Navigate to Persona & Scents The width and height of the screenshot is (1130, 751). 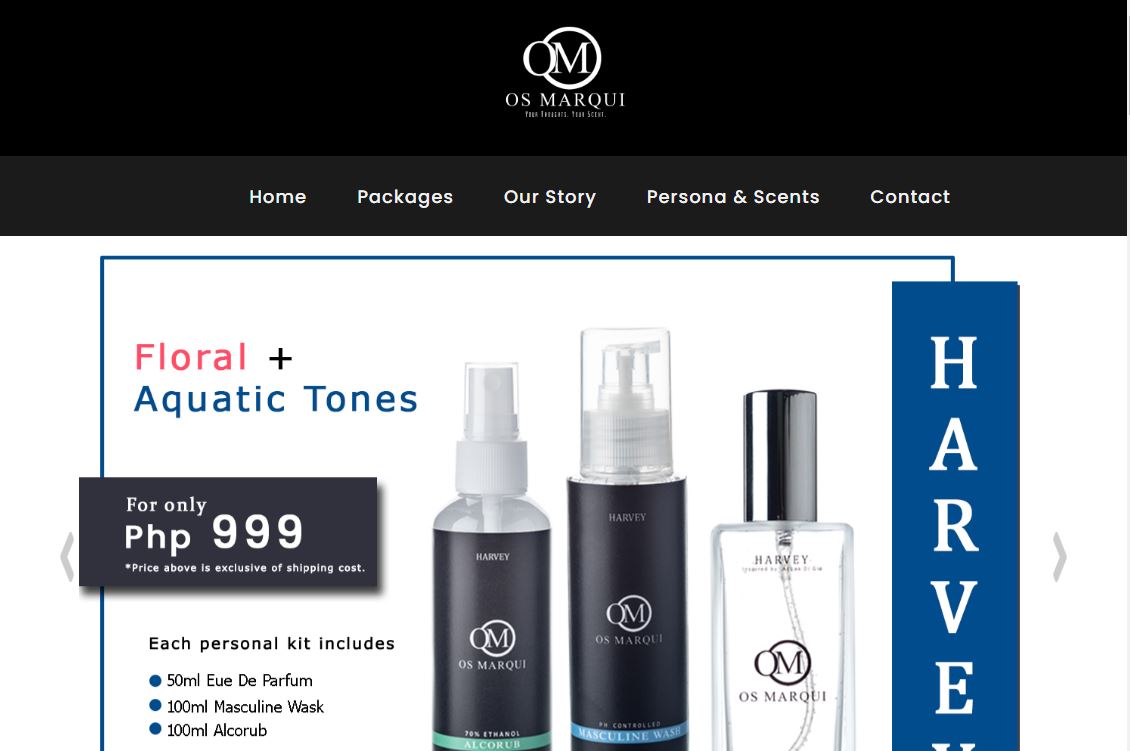[x=733, y=197]
